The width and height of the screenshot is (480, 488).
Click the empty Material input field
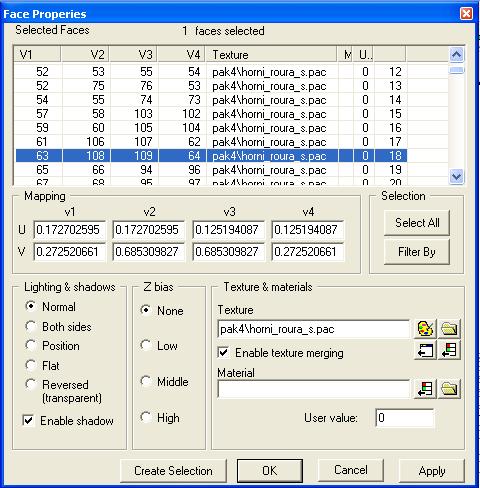coord(313,389)
